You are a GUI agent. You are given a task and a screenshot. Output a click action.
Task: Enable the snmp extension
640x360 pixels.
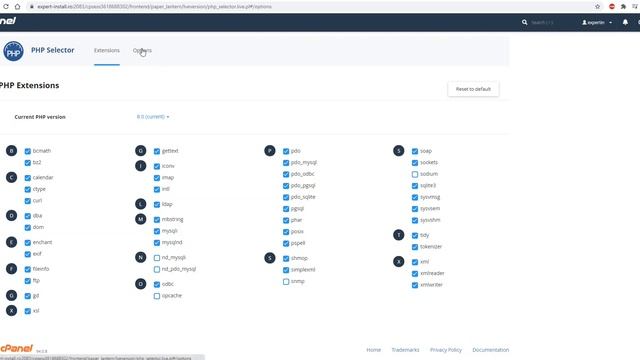286,282
